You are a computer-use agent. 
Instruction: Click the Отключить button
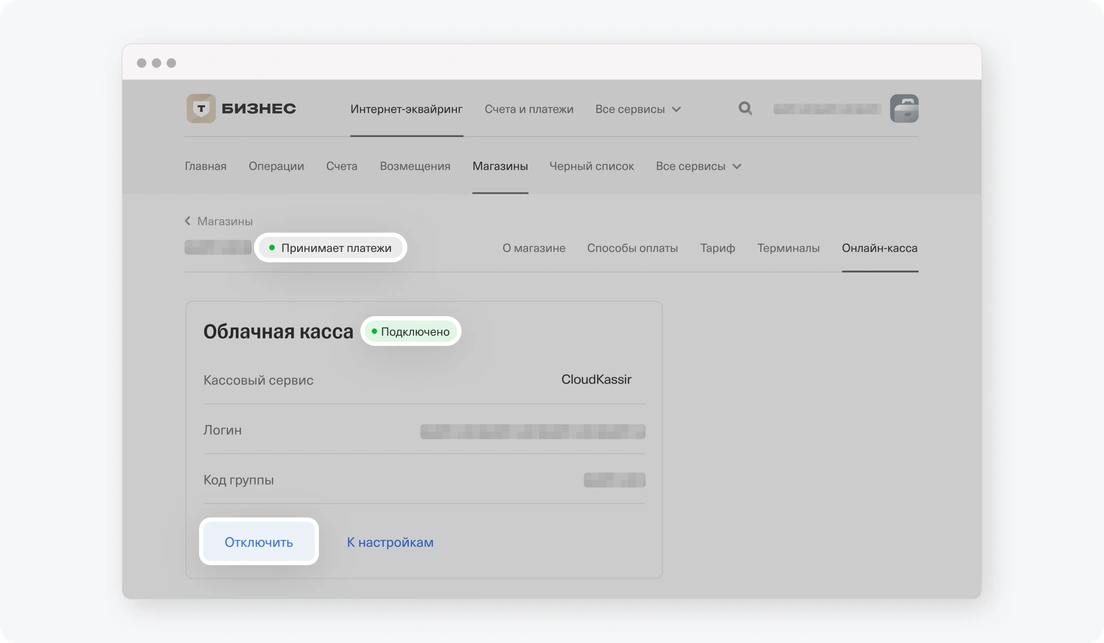point(258,541)
